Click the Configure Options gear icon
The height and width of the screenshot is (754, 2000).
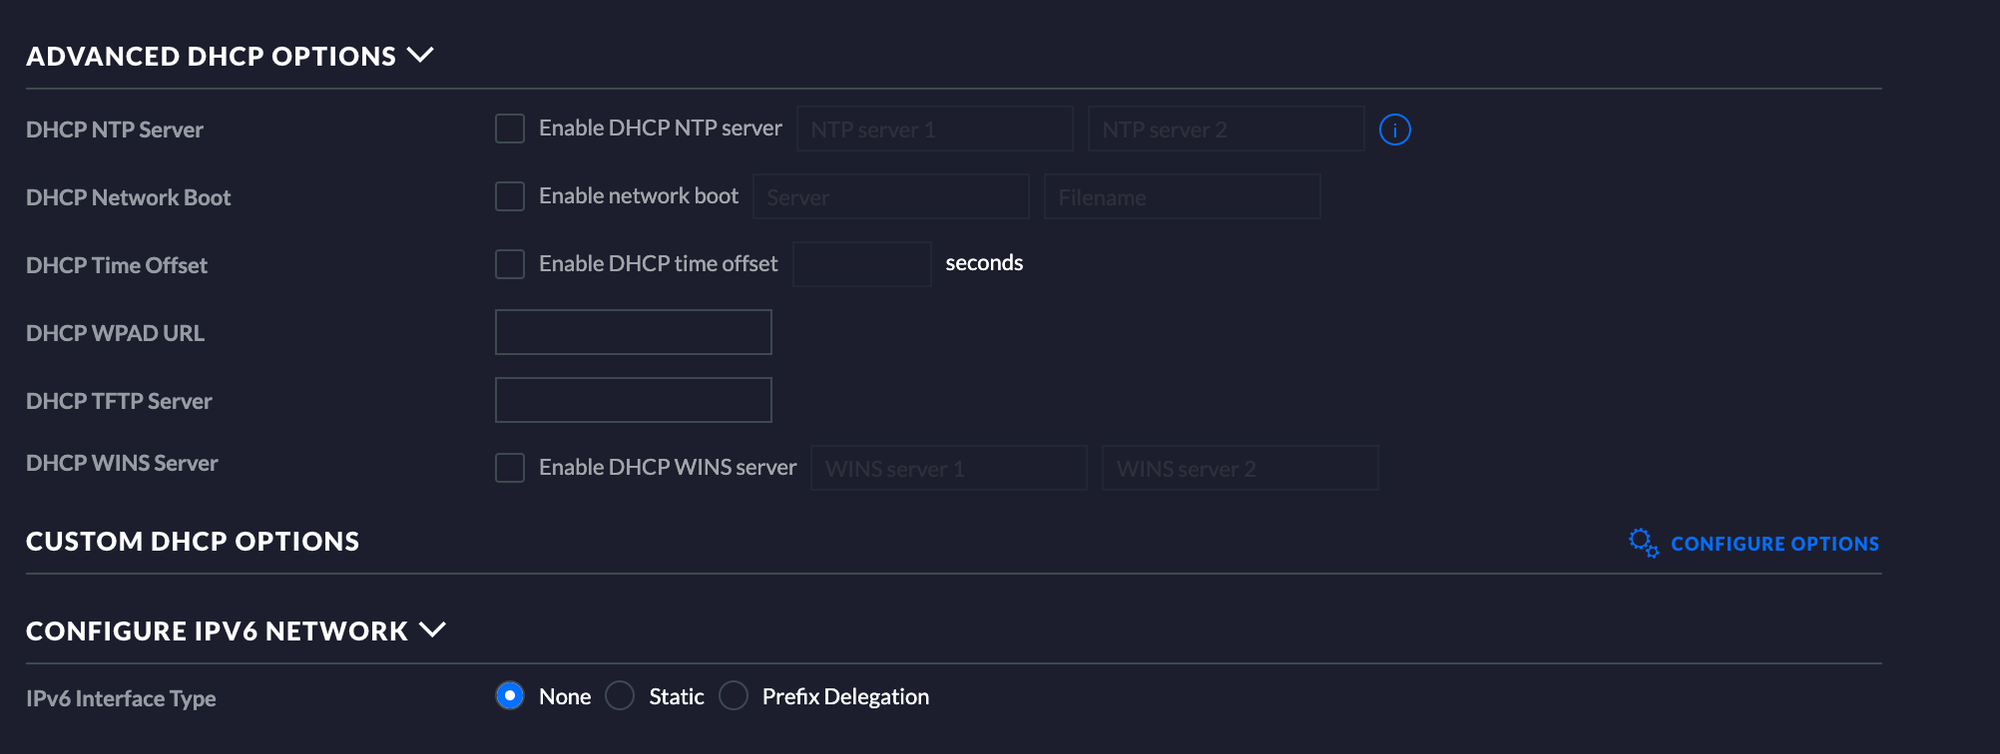click(x=1642, y=543)
